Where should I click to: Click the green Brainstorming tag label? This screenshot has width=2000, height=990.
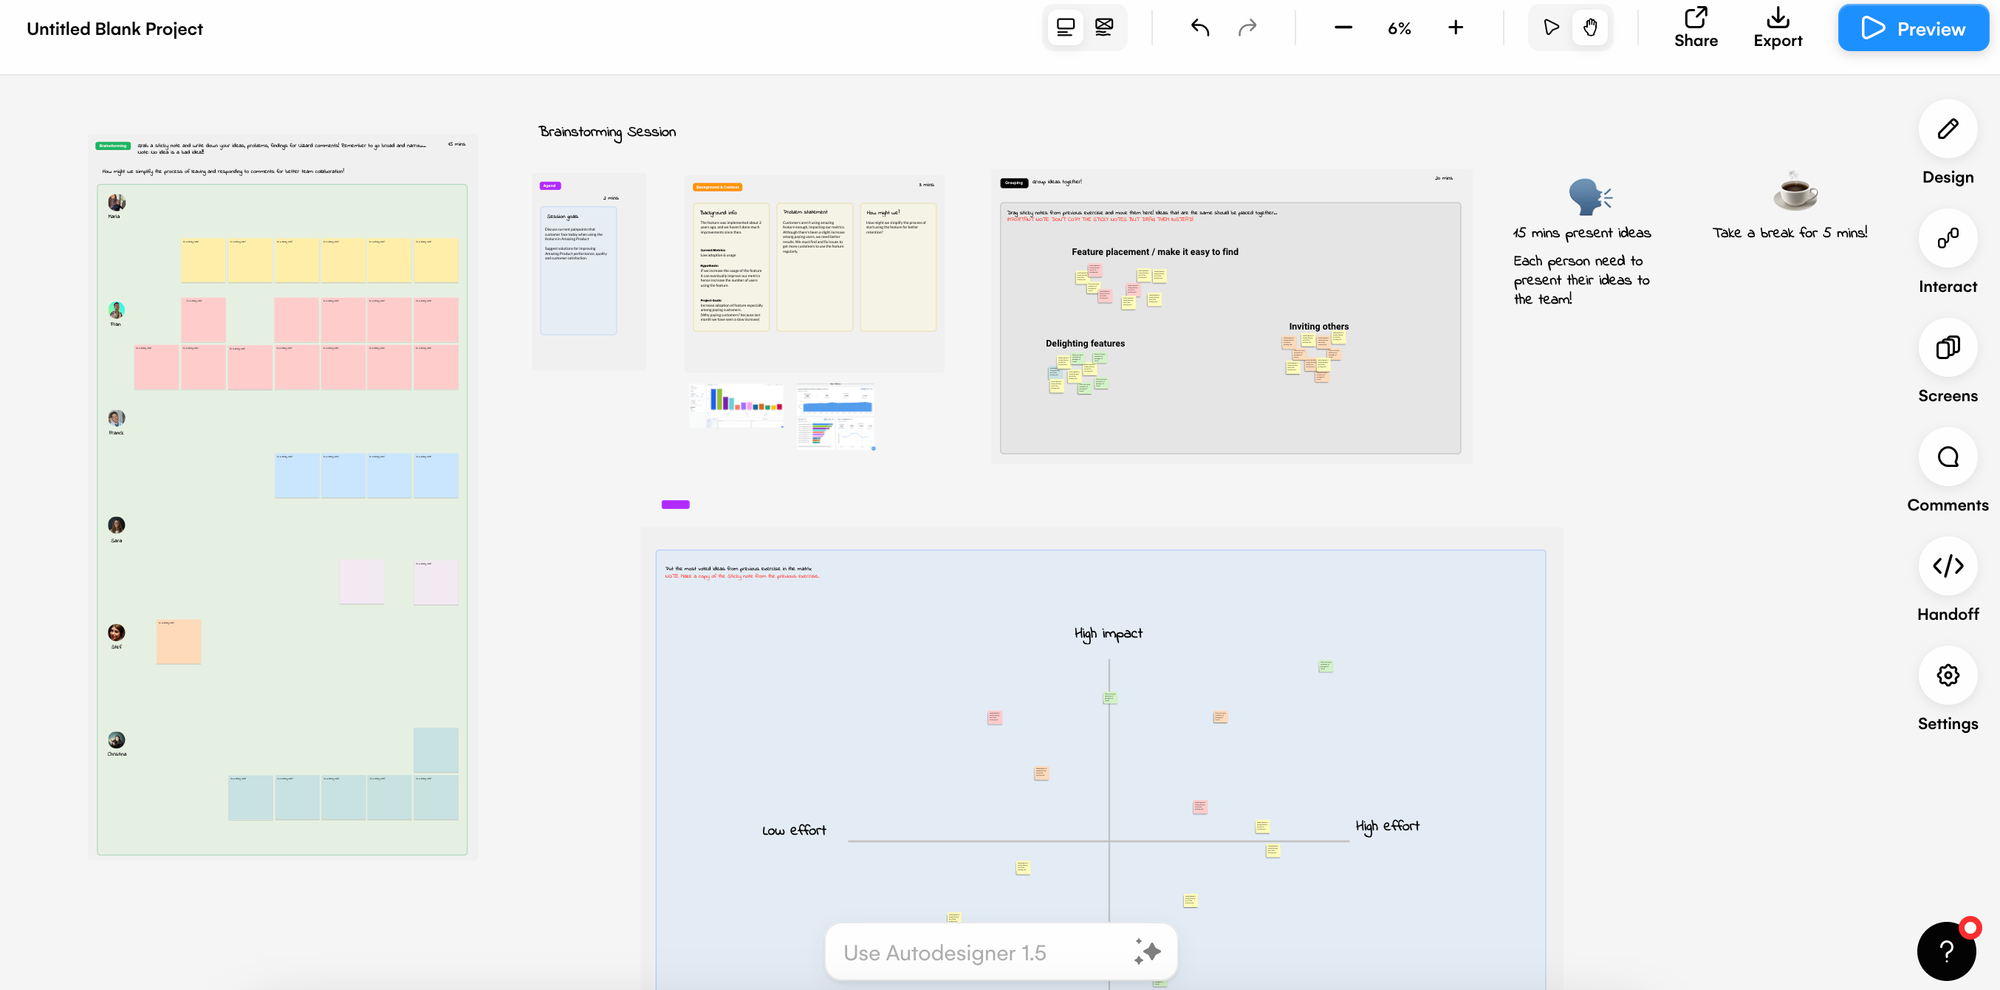point(113,146)
